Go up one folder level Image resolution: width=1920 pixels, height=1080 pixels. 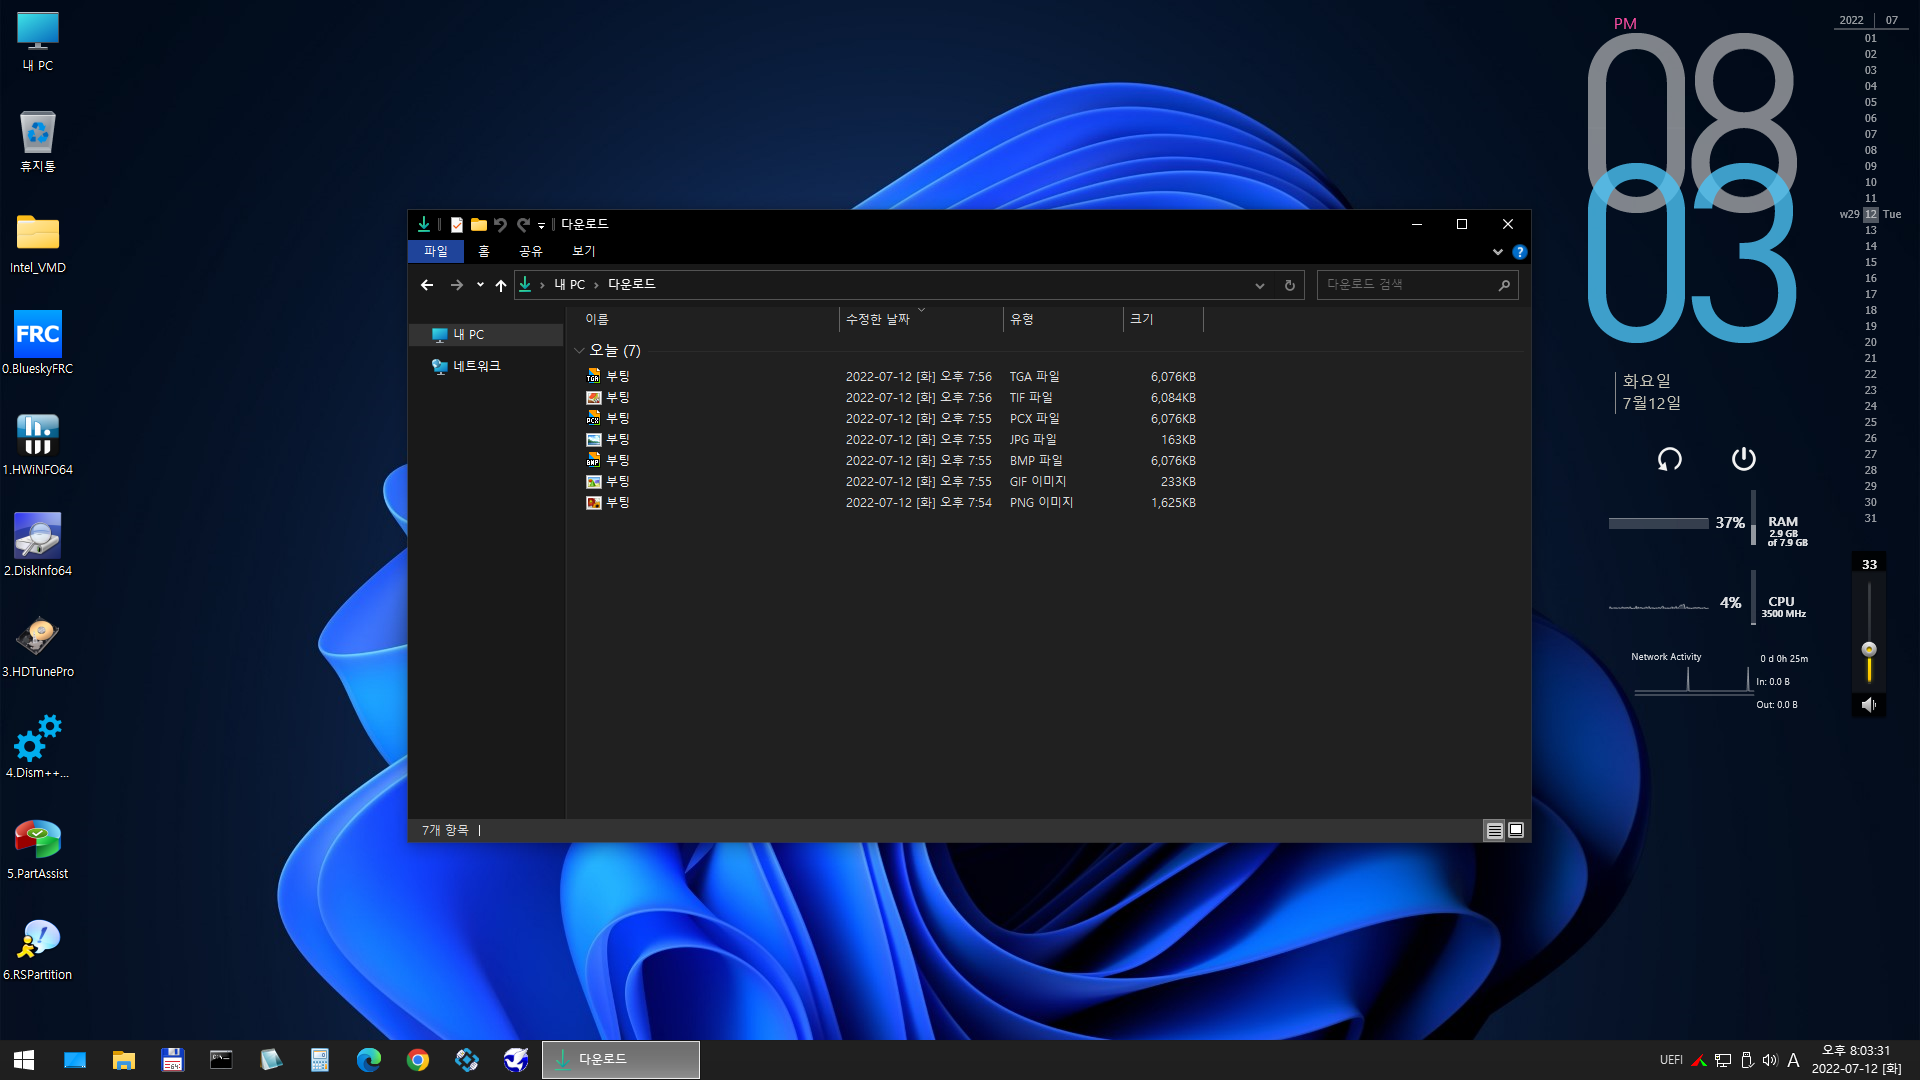click(501, 285)
